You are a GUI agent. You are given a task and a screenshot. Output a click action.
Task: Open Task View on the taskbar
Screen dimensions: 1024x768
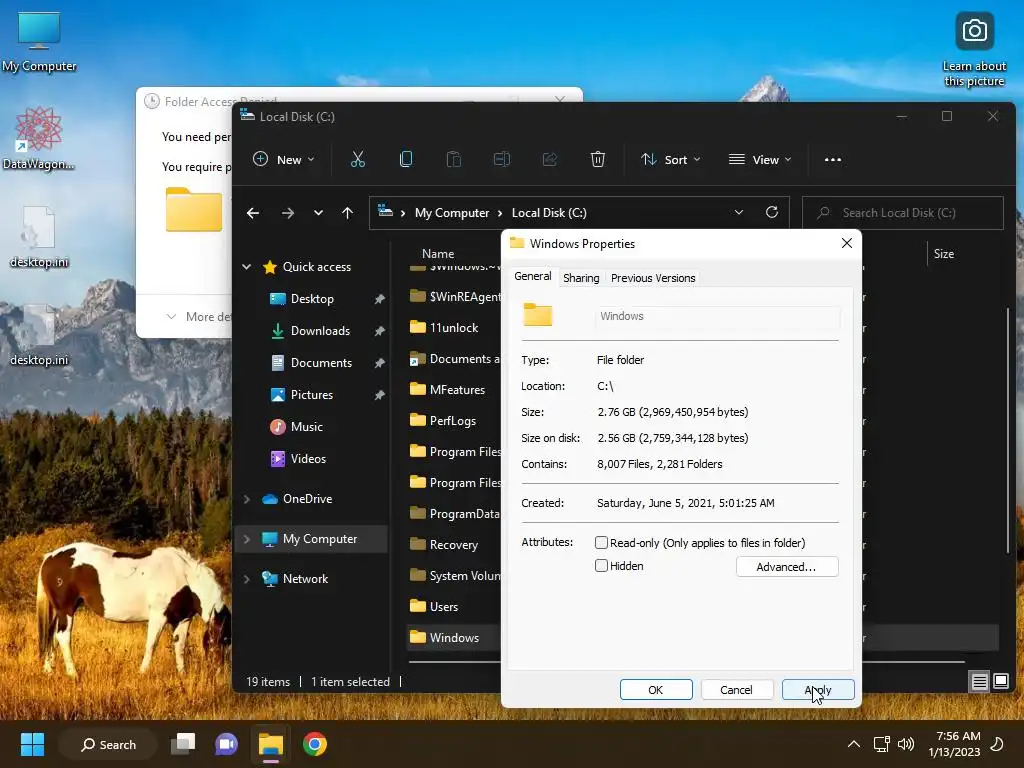(x=183, y=744)
